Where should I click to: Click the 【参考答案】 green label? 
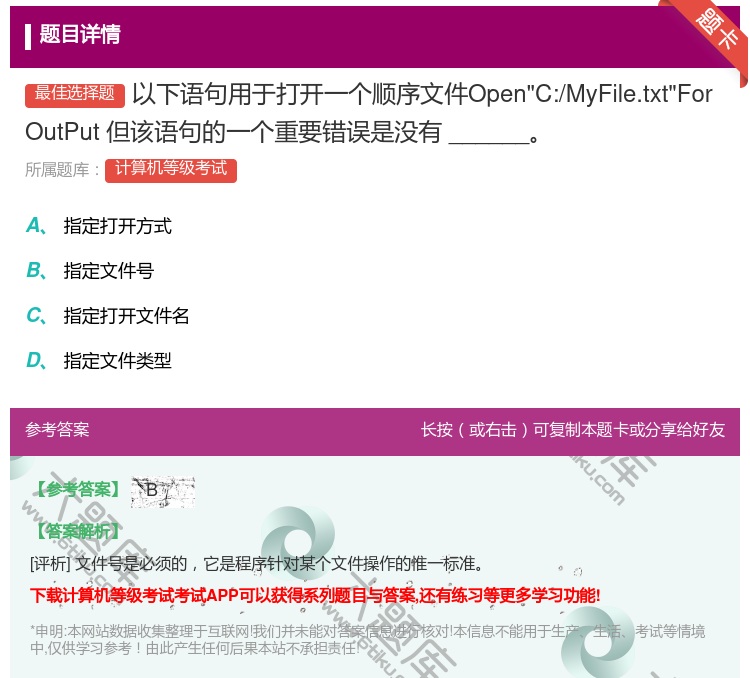click(x=78, y=489)
